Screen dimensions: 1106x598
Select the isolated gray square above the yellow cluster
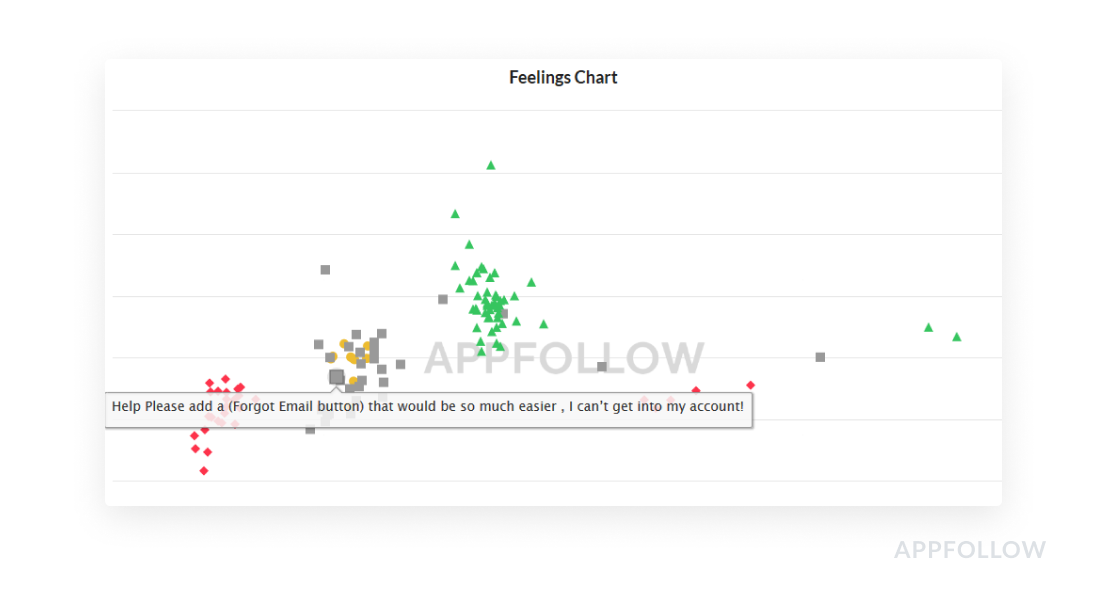tap(325, 270)
